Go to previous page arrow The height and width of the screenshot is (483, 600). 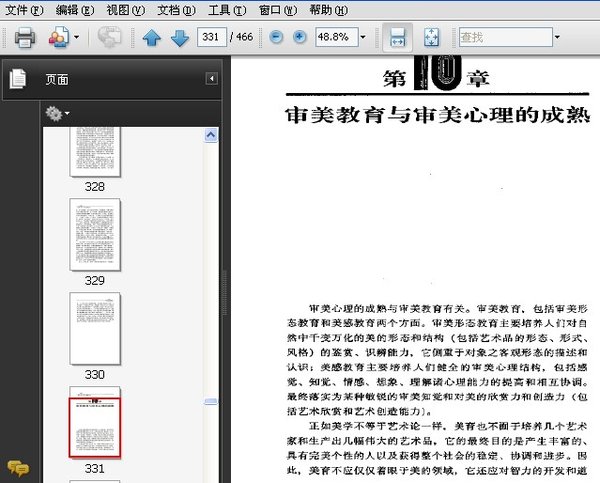(x=152, y=38)
